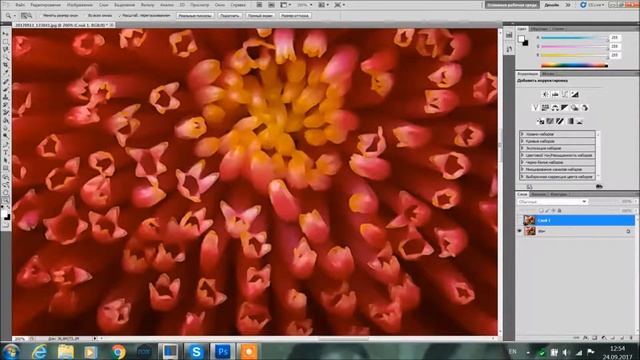Add a Photo Filter adjustment layer
The image size is (640, 360).
point(575,108)
